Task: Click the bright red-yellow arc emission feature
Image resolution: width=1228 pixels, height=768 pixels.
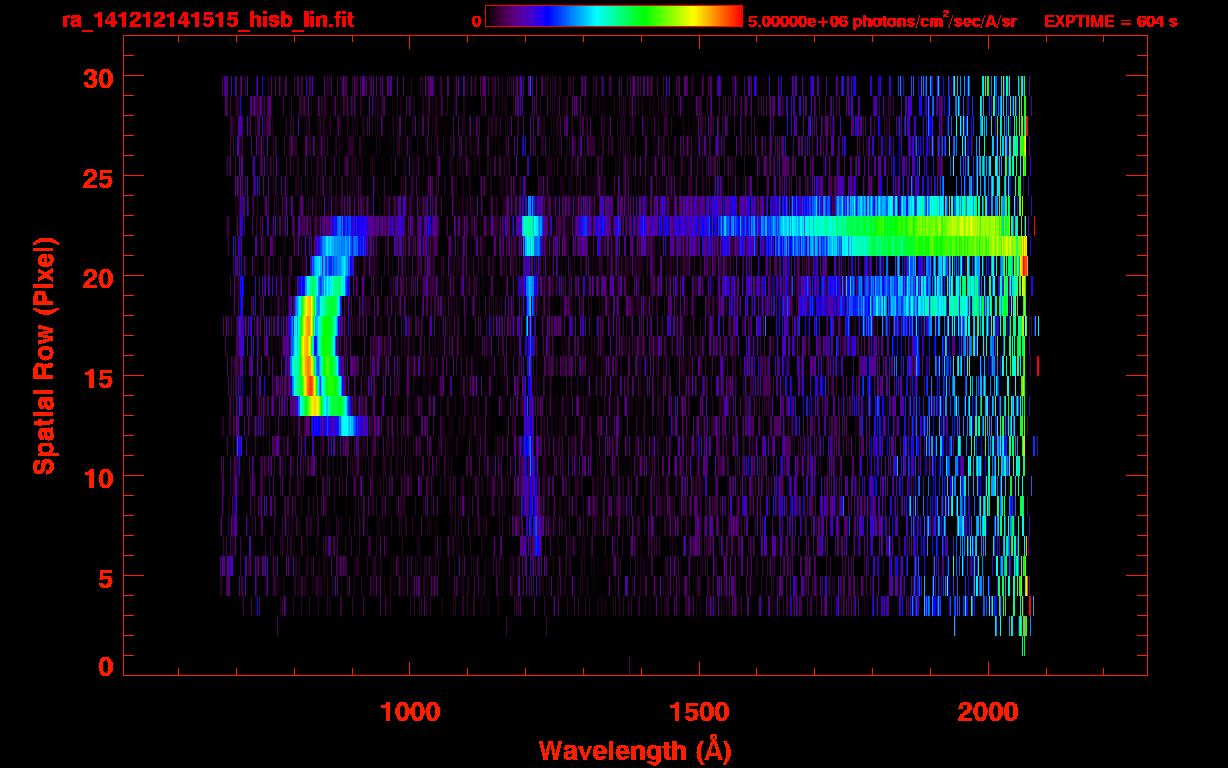Action: point(308,355)
